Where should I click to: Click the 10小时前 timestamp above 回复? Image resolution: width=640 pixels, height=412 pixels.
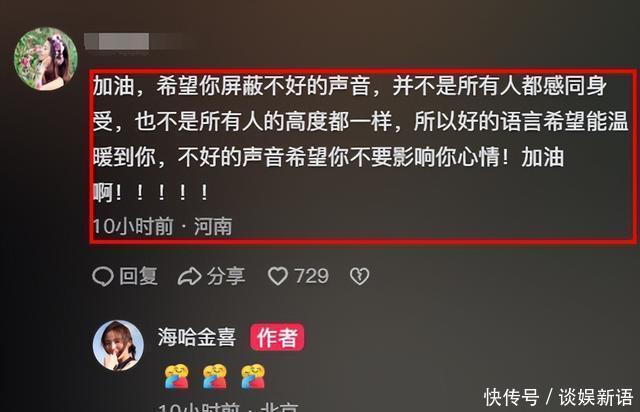tap(133, 227)
